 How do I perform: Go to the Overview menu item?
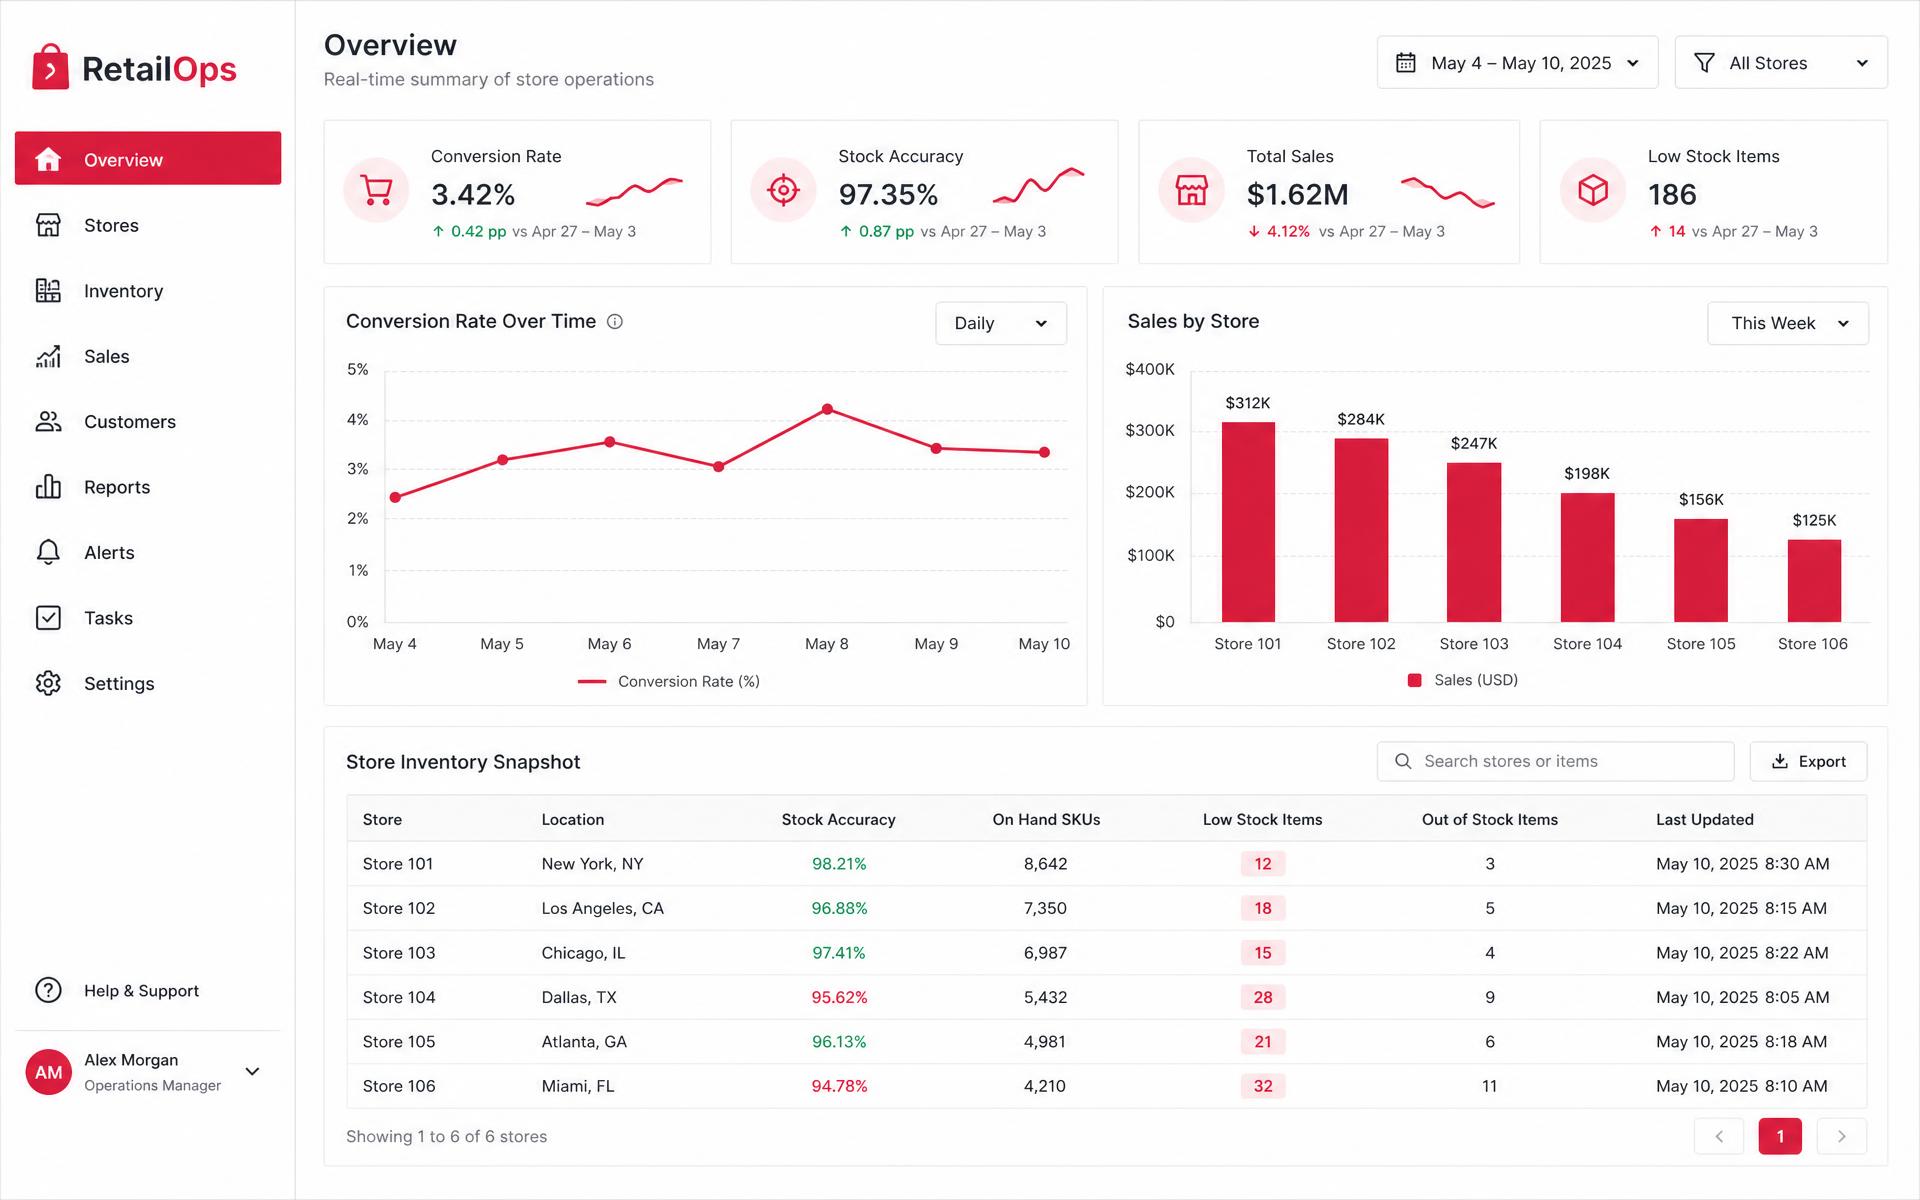tap(148, 158)
